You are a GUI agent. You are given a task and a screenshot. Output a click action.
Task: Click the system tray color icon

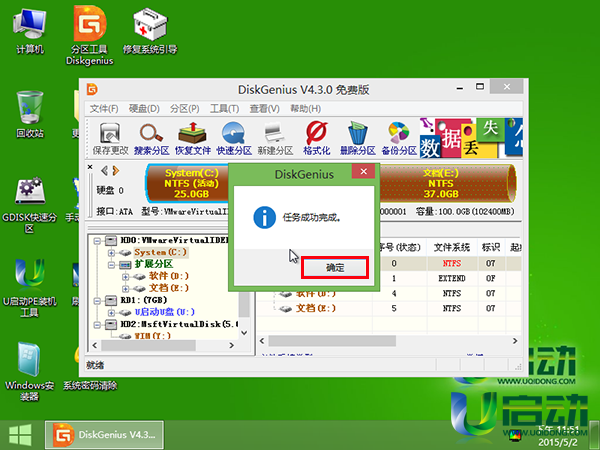(x=515, y=435)
